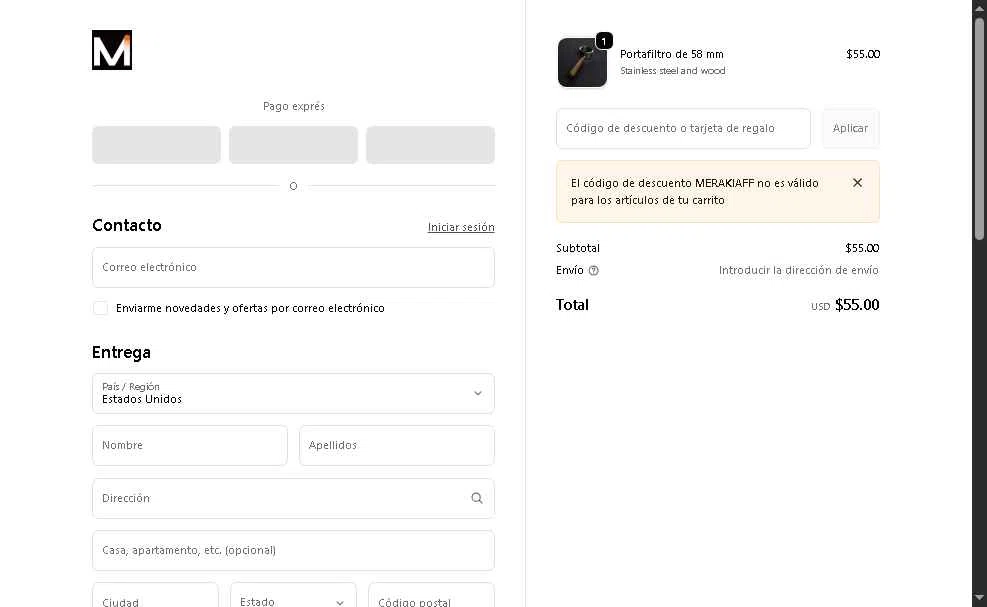Focus the Correo electrónico field
Viewport: 987px width, 607px height.
(x=293, y=268)
